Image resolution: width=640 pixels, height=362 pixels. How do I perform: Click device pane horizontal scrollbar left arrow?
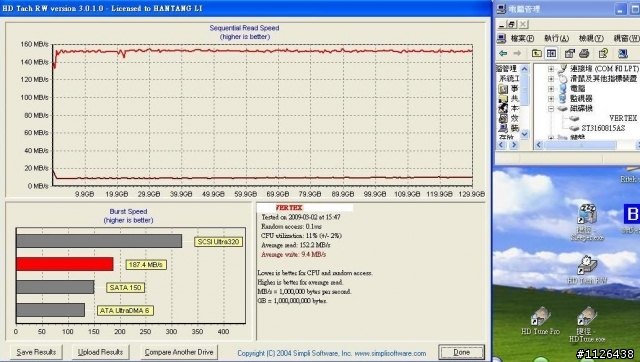point(539,145)
